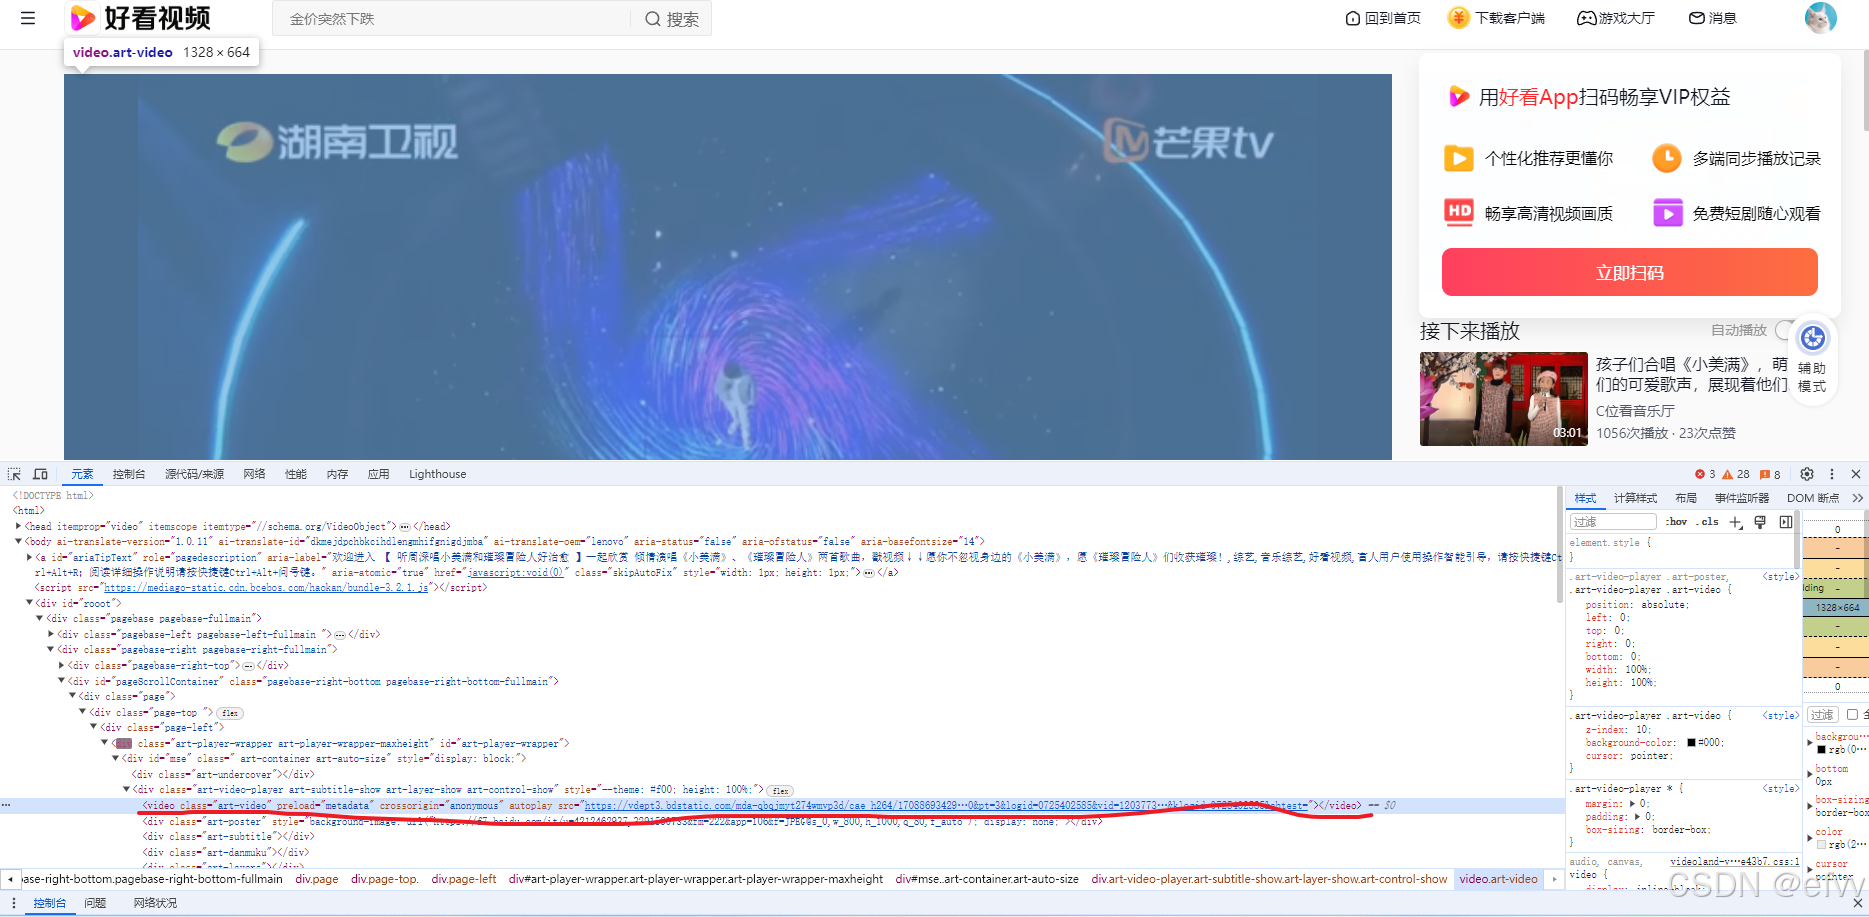Click the 孩子们合唱《小美满》 video thumbnail
The image size is (1869, 917).
[1503, 399]
